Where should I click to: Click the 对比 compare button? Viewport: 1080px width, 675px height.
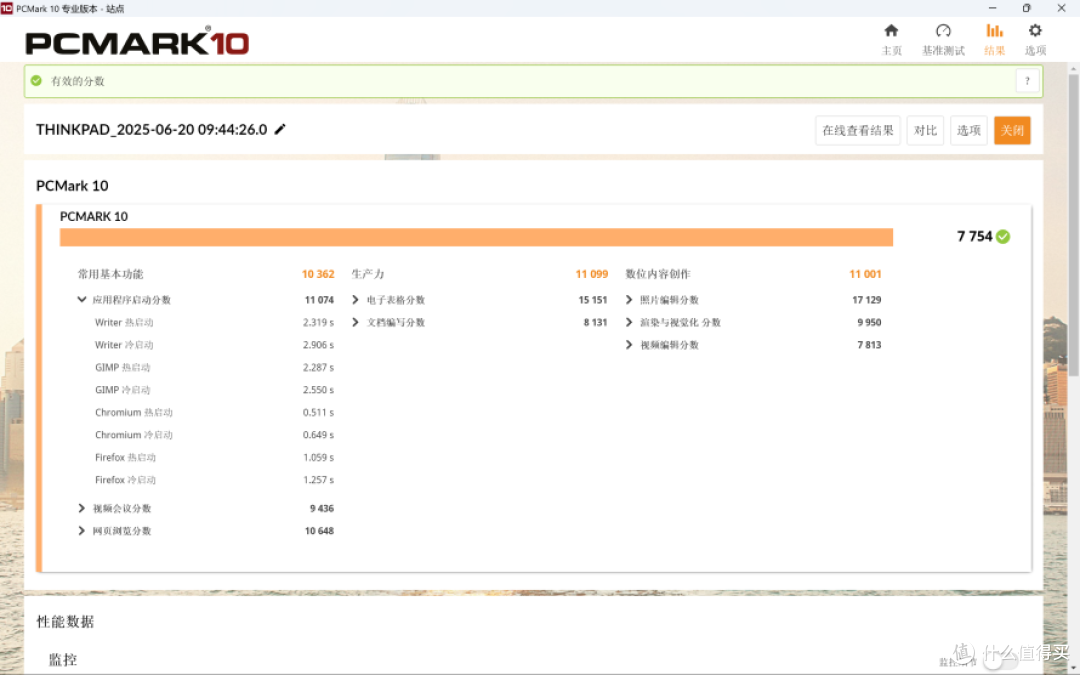tap(925, 130)
